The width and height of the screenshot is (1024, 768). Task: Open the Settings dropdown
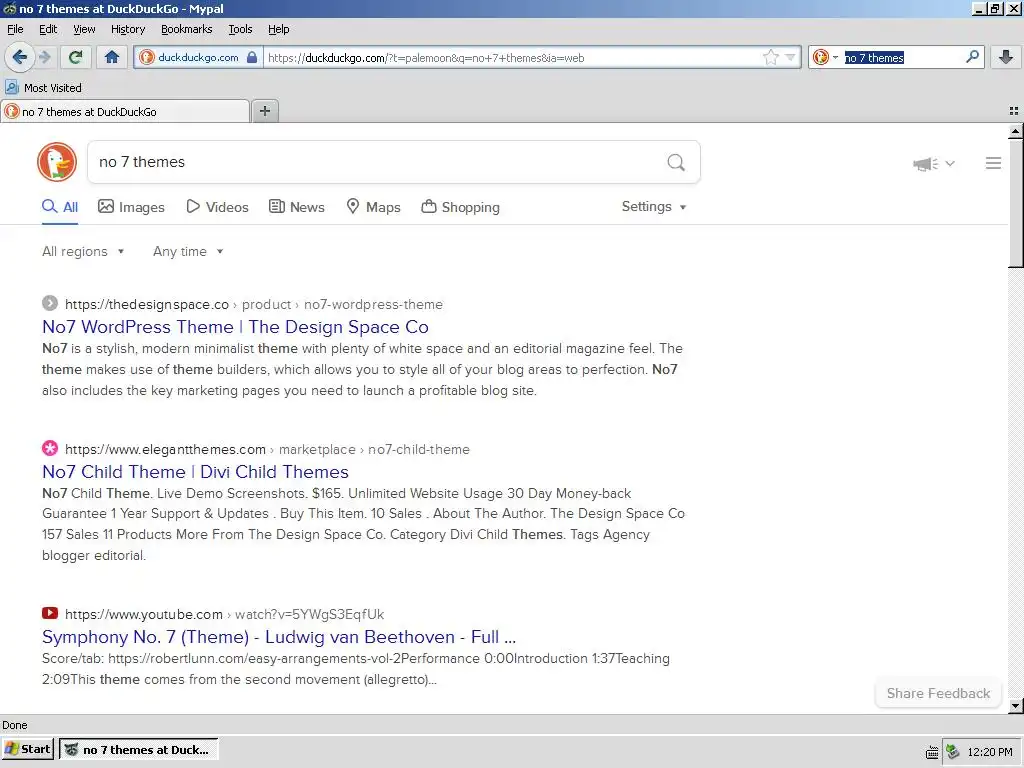(654, 206)
